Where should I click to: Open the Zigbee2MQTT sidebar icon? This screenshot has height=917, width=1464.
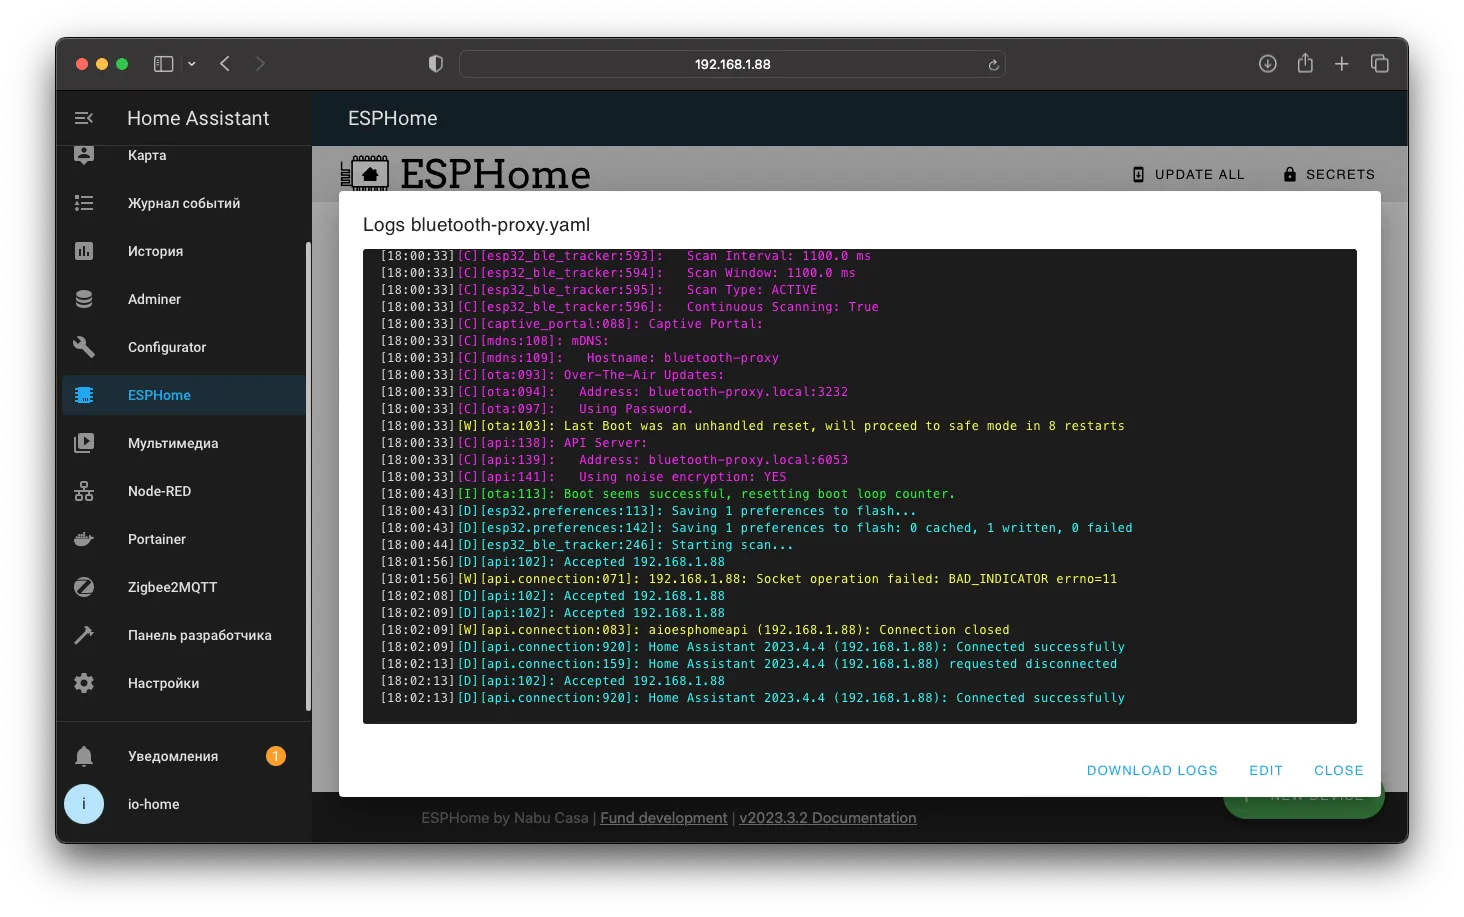(x=84, y=587)
